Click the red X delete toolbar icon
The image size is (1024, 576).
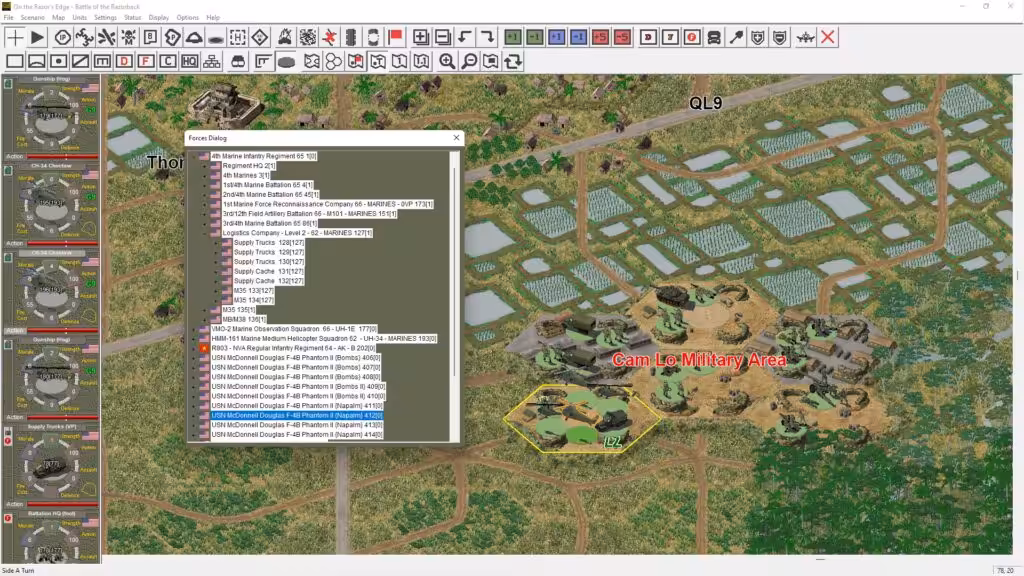pyautogui.click(x=828, y=37)
